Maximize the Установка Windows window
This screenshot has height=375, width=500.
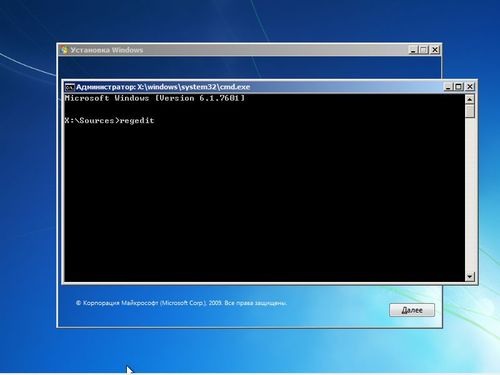point(424,50)
